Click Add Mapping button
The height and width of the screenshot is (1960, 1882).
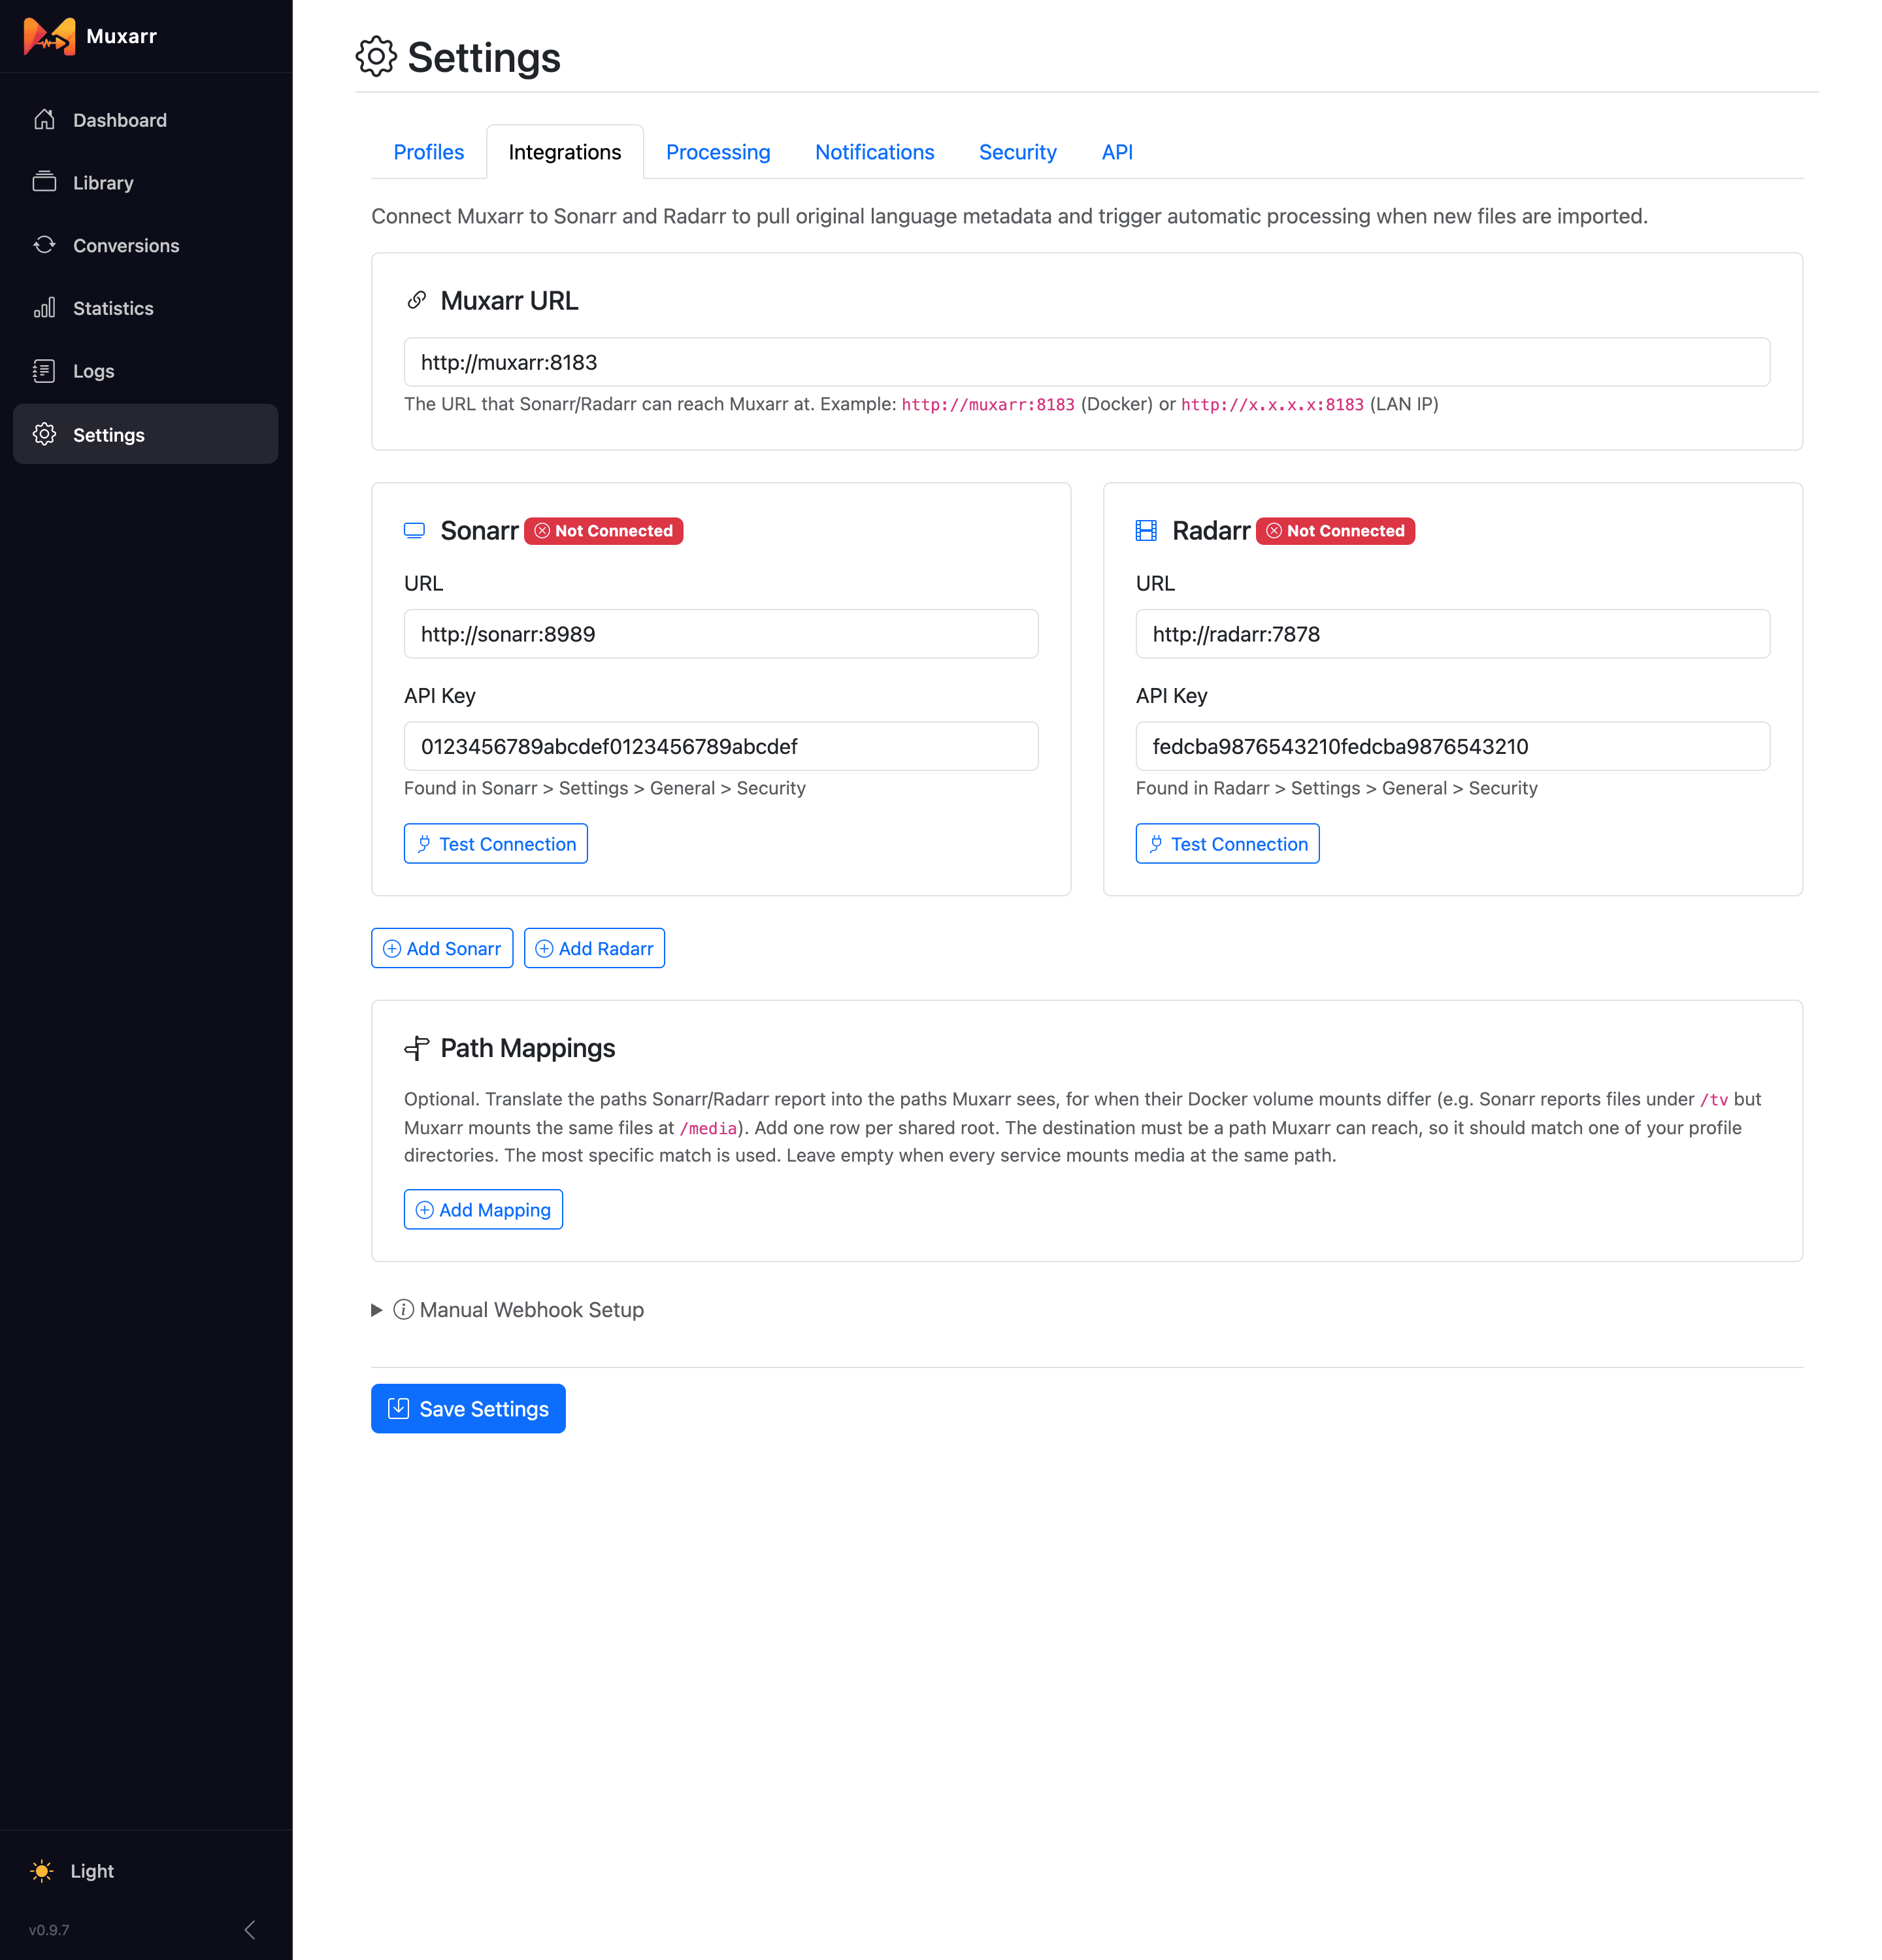[x=483, y=1210]
